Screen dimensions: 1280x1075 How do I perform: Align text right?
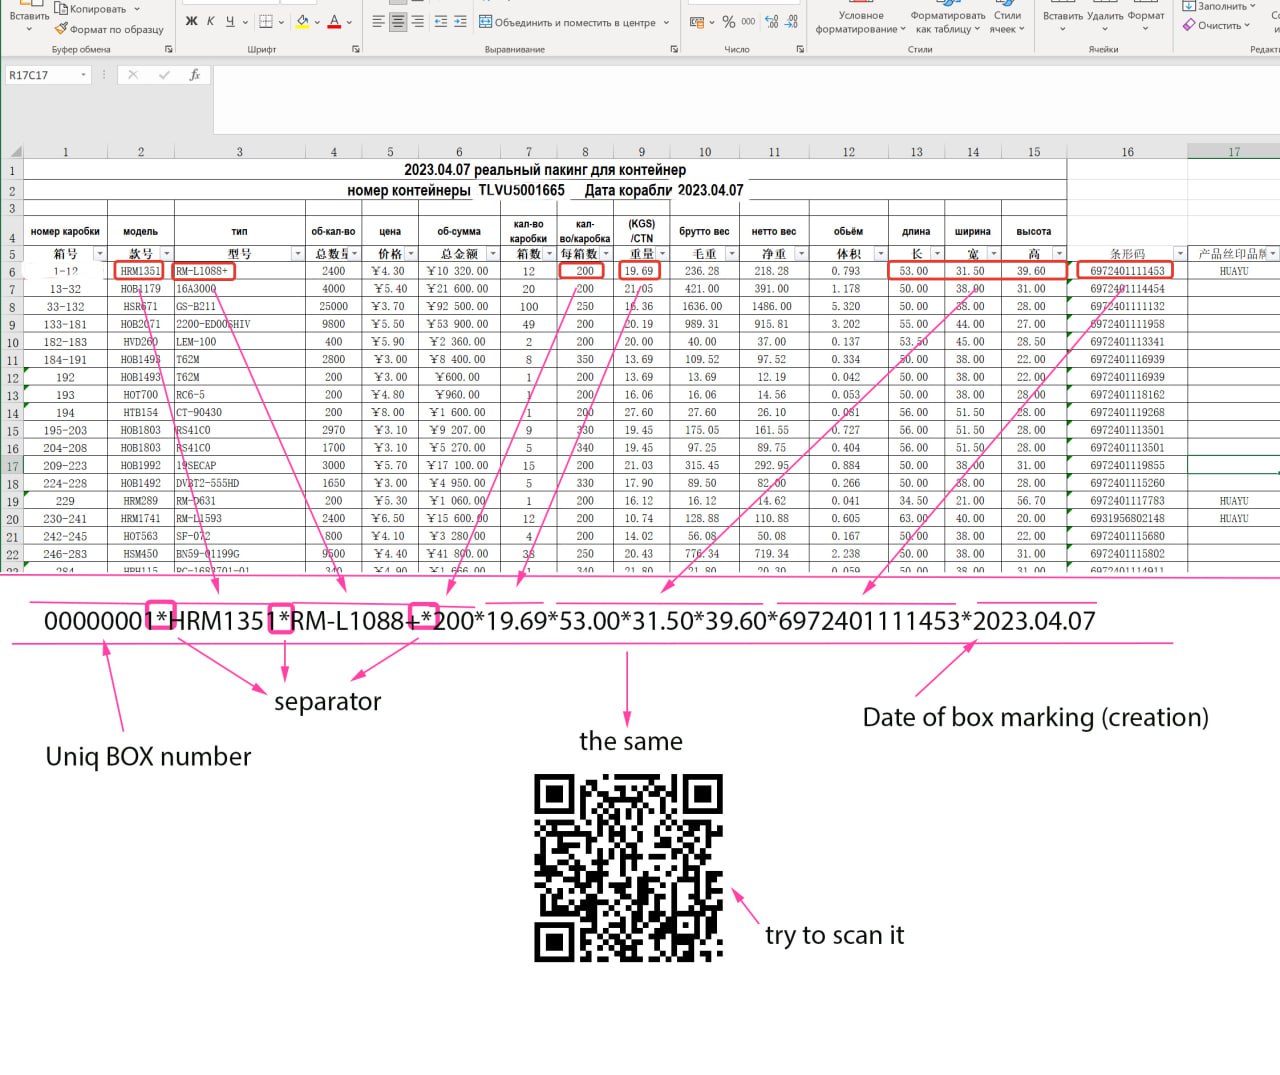coord(417,21)
